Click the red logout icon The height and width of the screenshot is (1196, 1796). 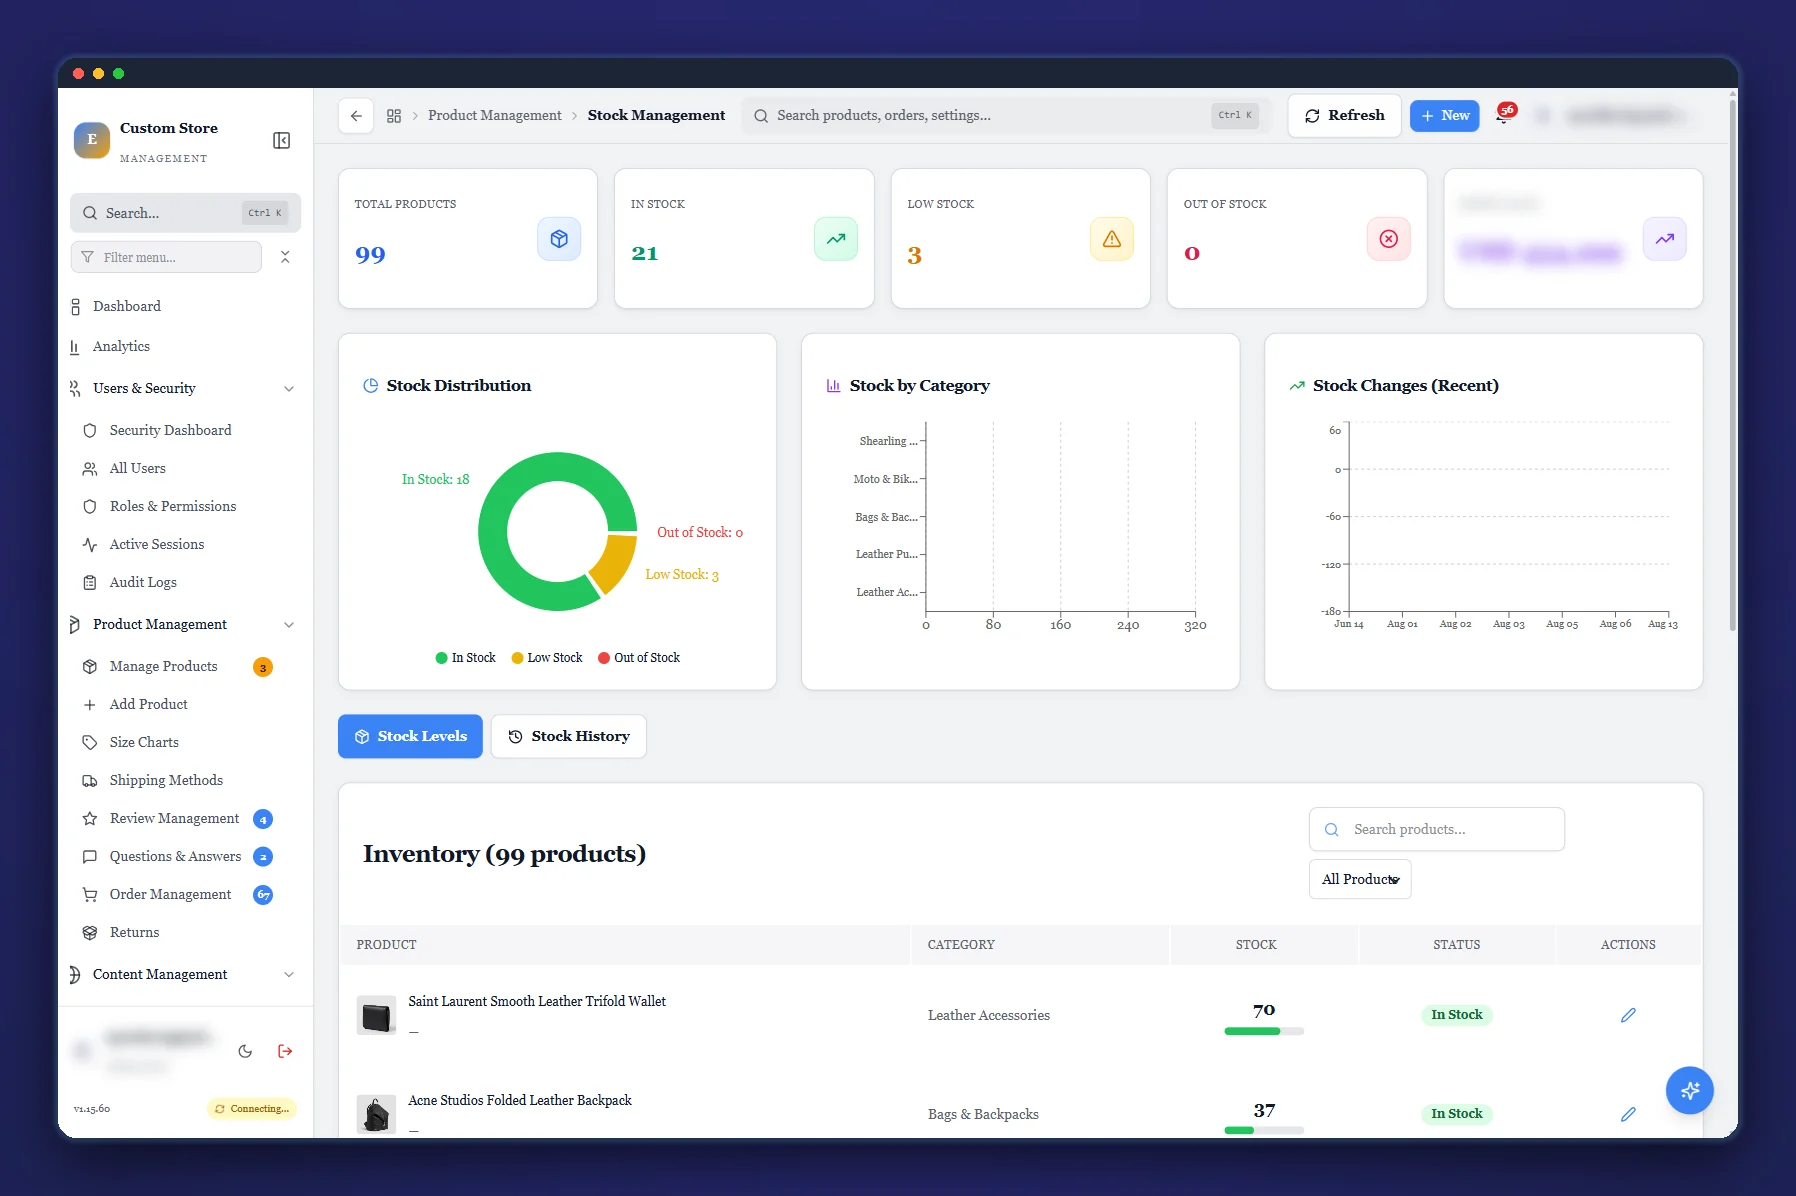[285, 1051]
